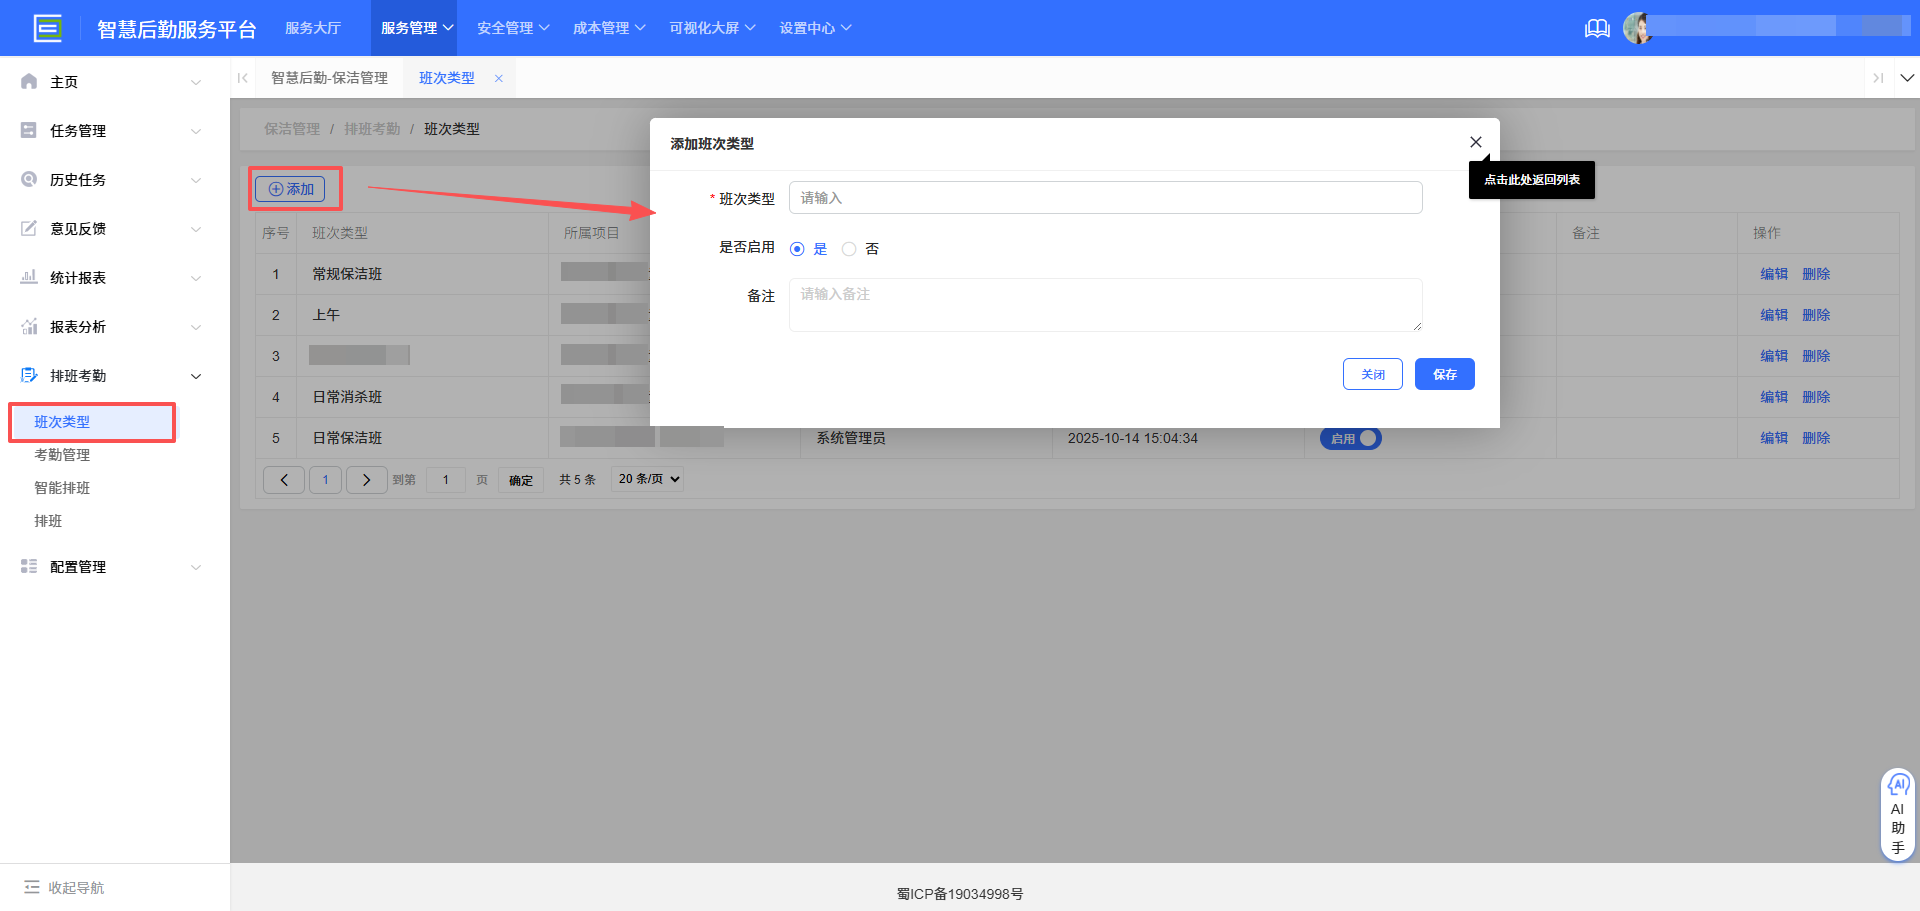Select the 任务管理 sidebar icon

[x=28, y=130]
